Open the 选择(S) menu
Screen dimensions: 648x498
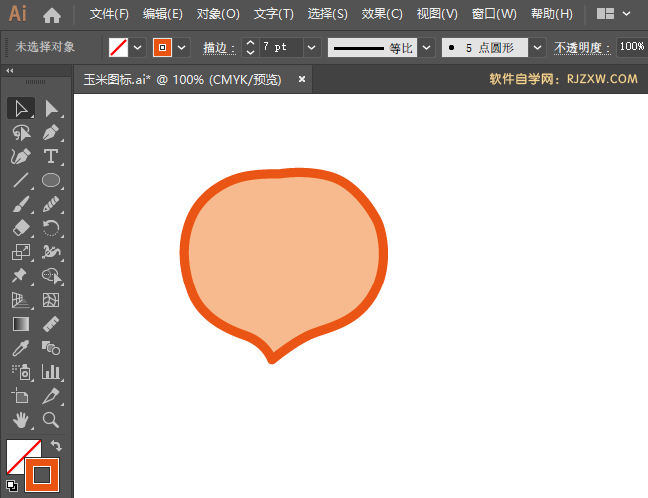(x=328, y=14)
